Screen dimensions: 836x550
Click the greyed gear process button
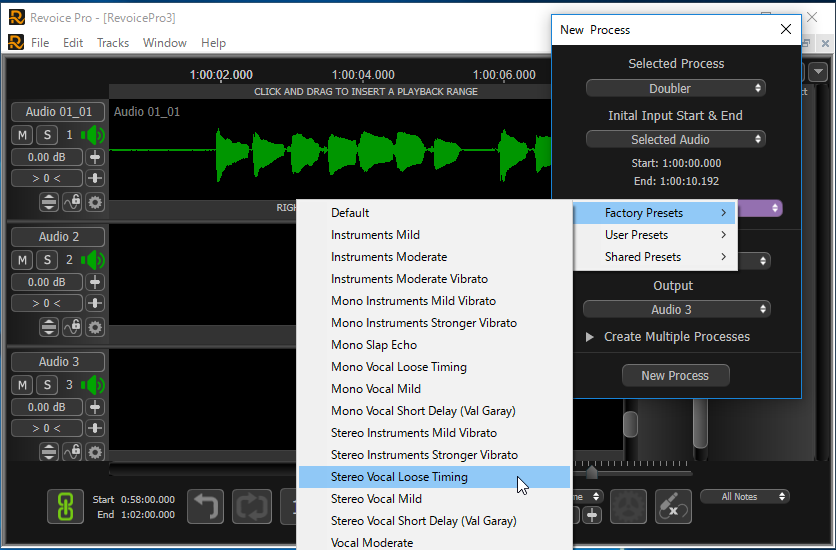(629, 506)
